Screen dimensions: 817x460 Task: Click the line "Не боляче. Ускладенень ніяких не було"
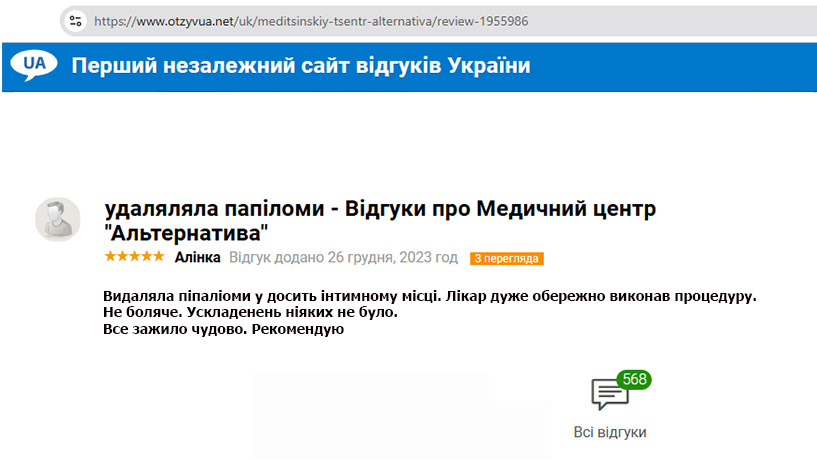pyautogui.click(x=250, y=313)
